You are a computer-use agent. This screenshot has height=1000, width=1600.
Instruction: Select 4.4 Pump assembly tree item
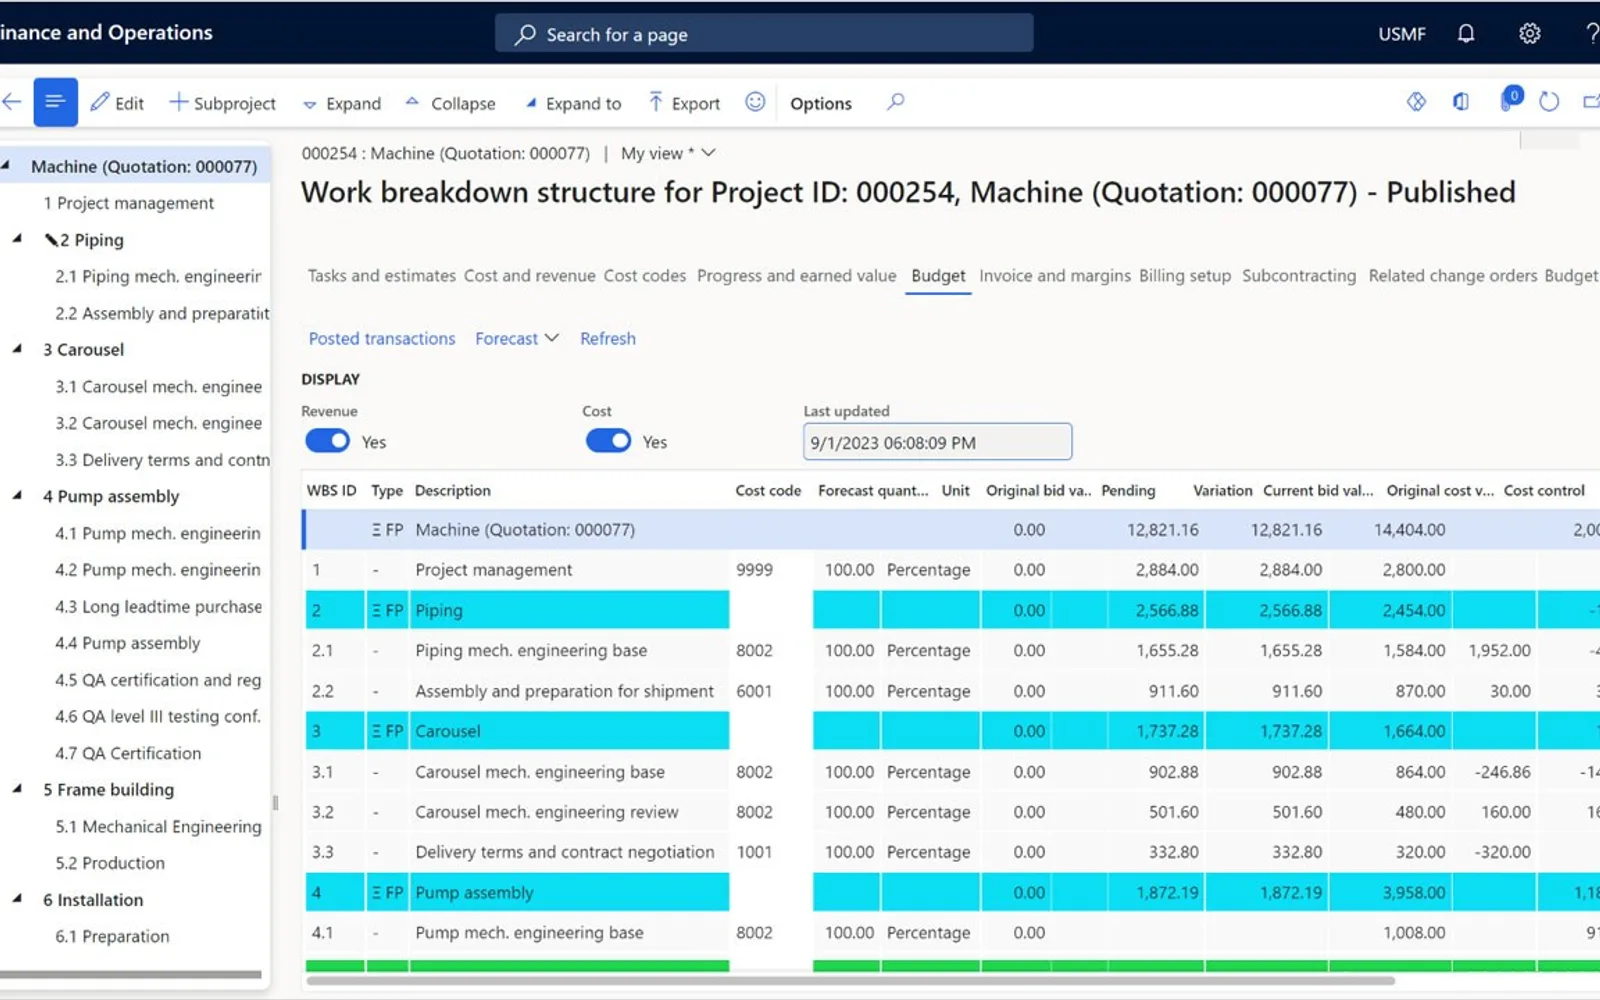click(127, 643)
